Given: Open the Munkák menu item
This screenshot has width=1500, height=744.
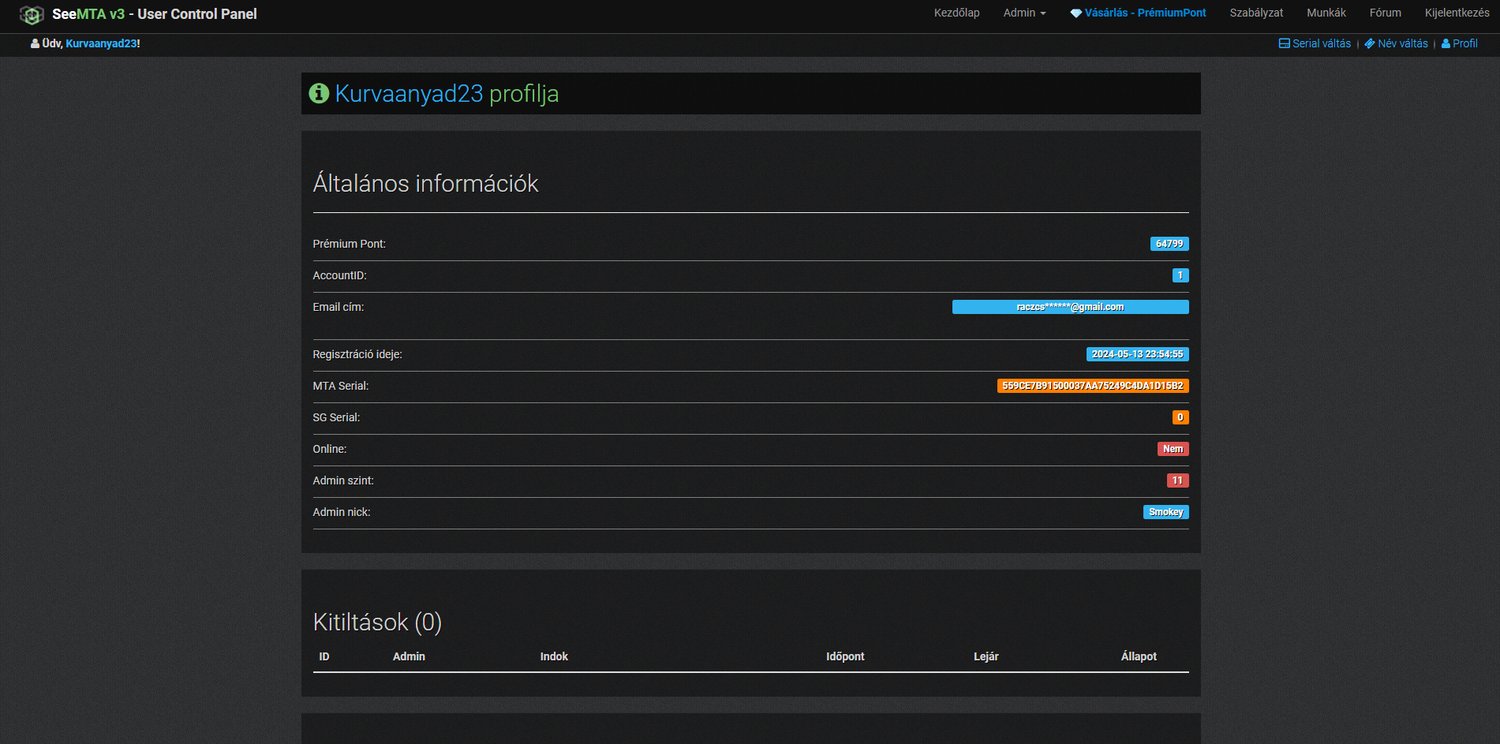Looking at the screenshot, I should (x=1326, y=13).
